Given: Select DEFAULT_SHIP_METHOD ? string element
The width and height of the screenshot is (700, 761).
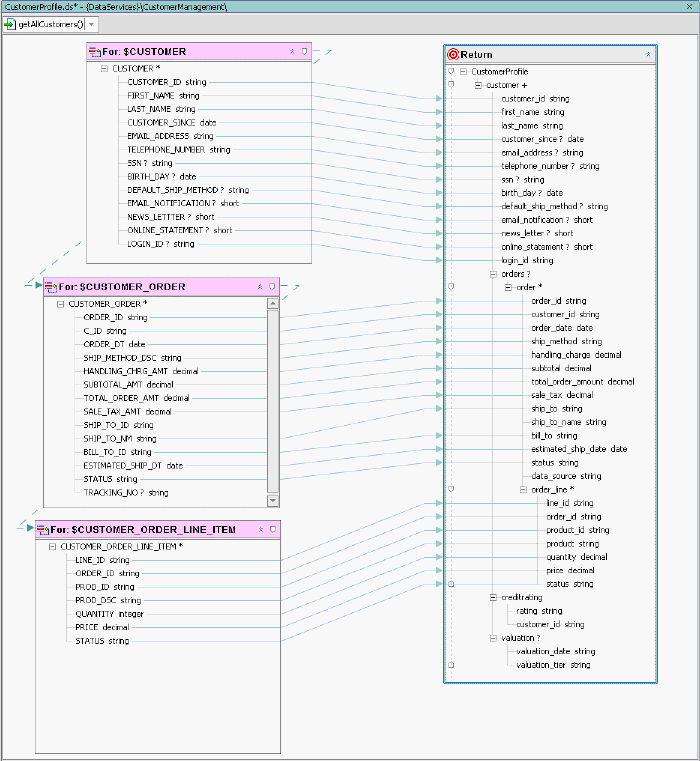Looking at the screenshot, I should click(188, 190).
